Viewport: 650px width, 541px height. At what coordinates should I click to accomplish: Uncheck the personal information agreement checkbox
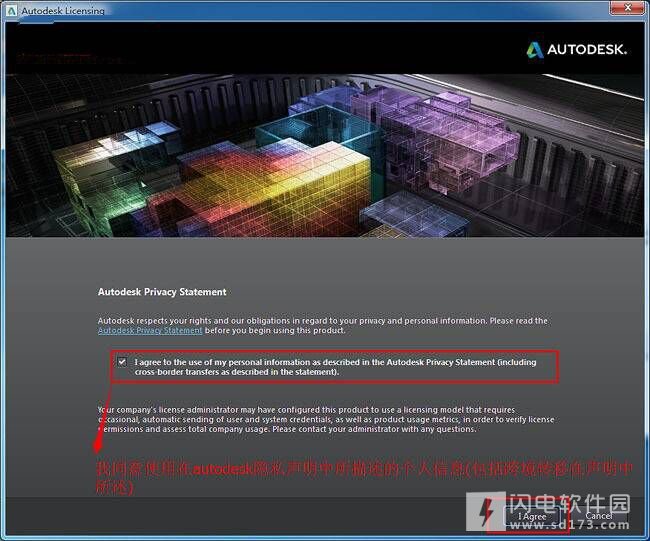coord(122,362)
